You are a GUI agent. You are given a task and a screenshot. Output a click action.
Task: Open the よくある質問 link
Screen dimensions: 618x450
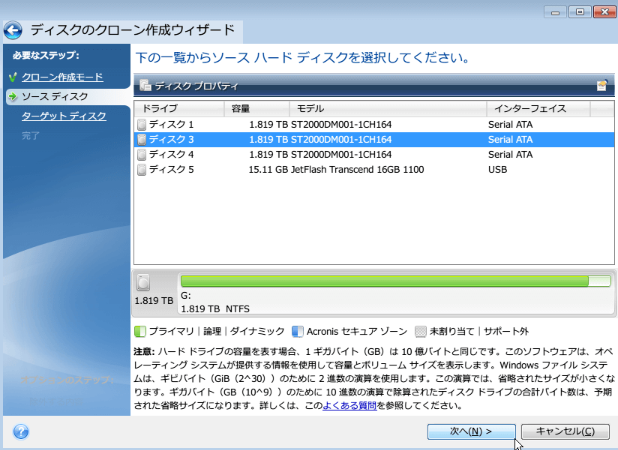350,405
